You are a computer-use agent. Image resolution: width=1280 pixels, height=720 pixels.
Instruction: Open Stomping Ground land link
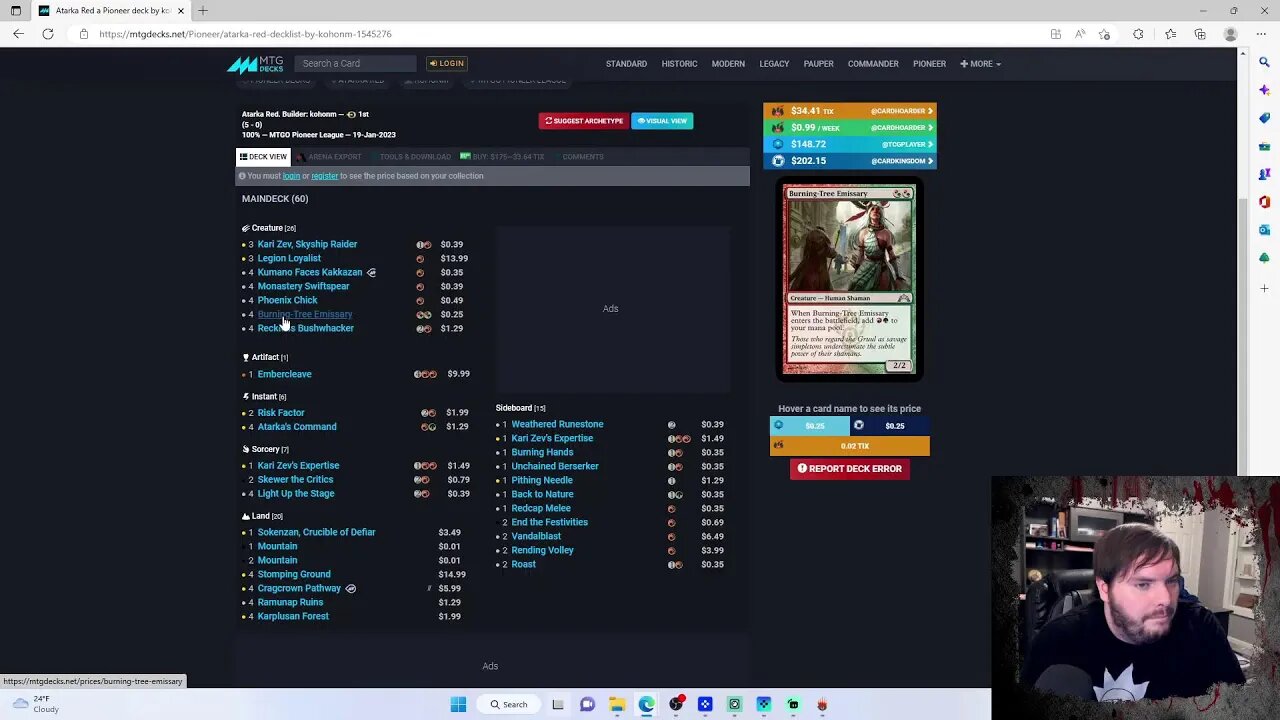click(x=294, y=574)
